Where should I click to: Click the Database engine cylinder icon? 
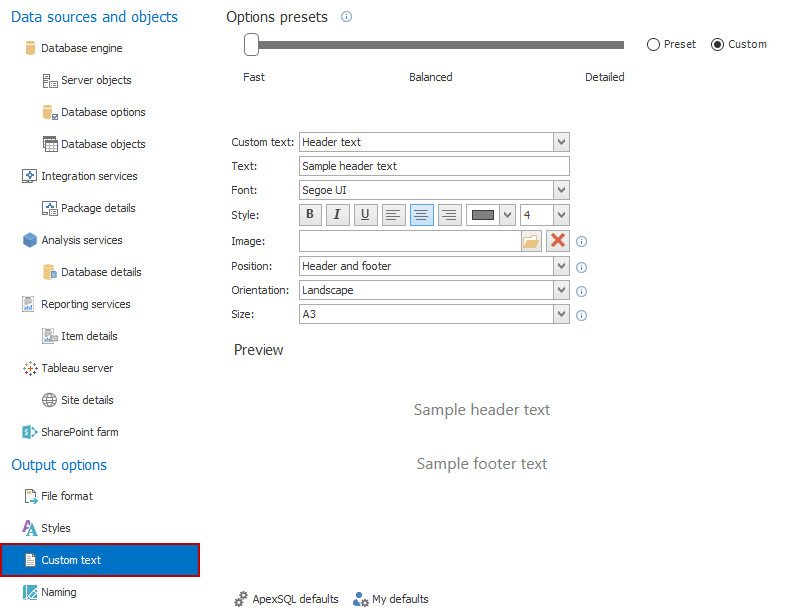tap(30, 48)
